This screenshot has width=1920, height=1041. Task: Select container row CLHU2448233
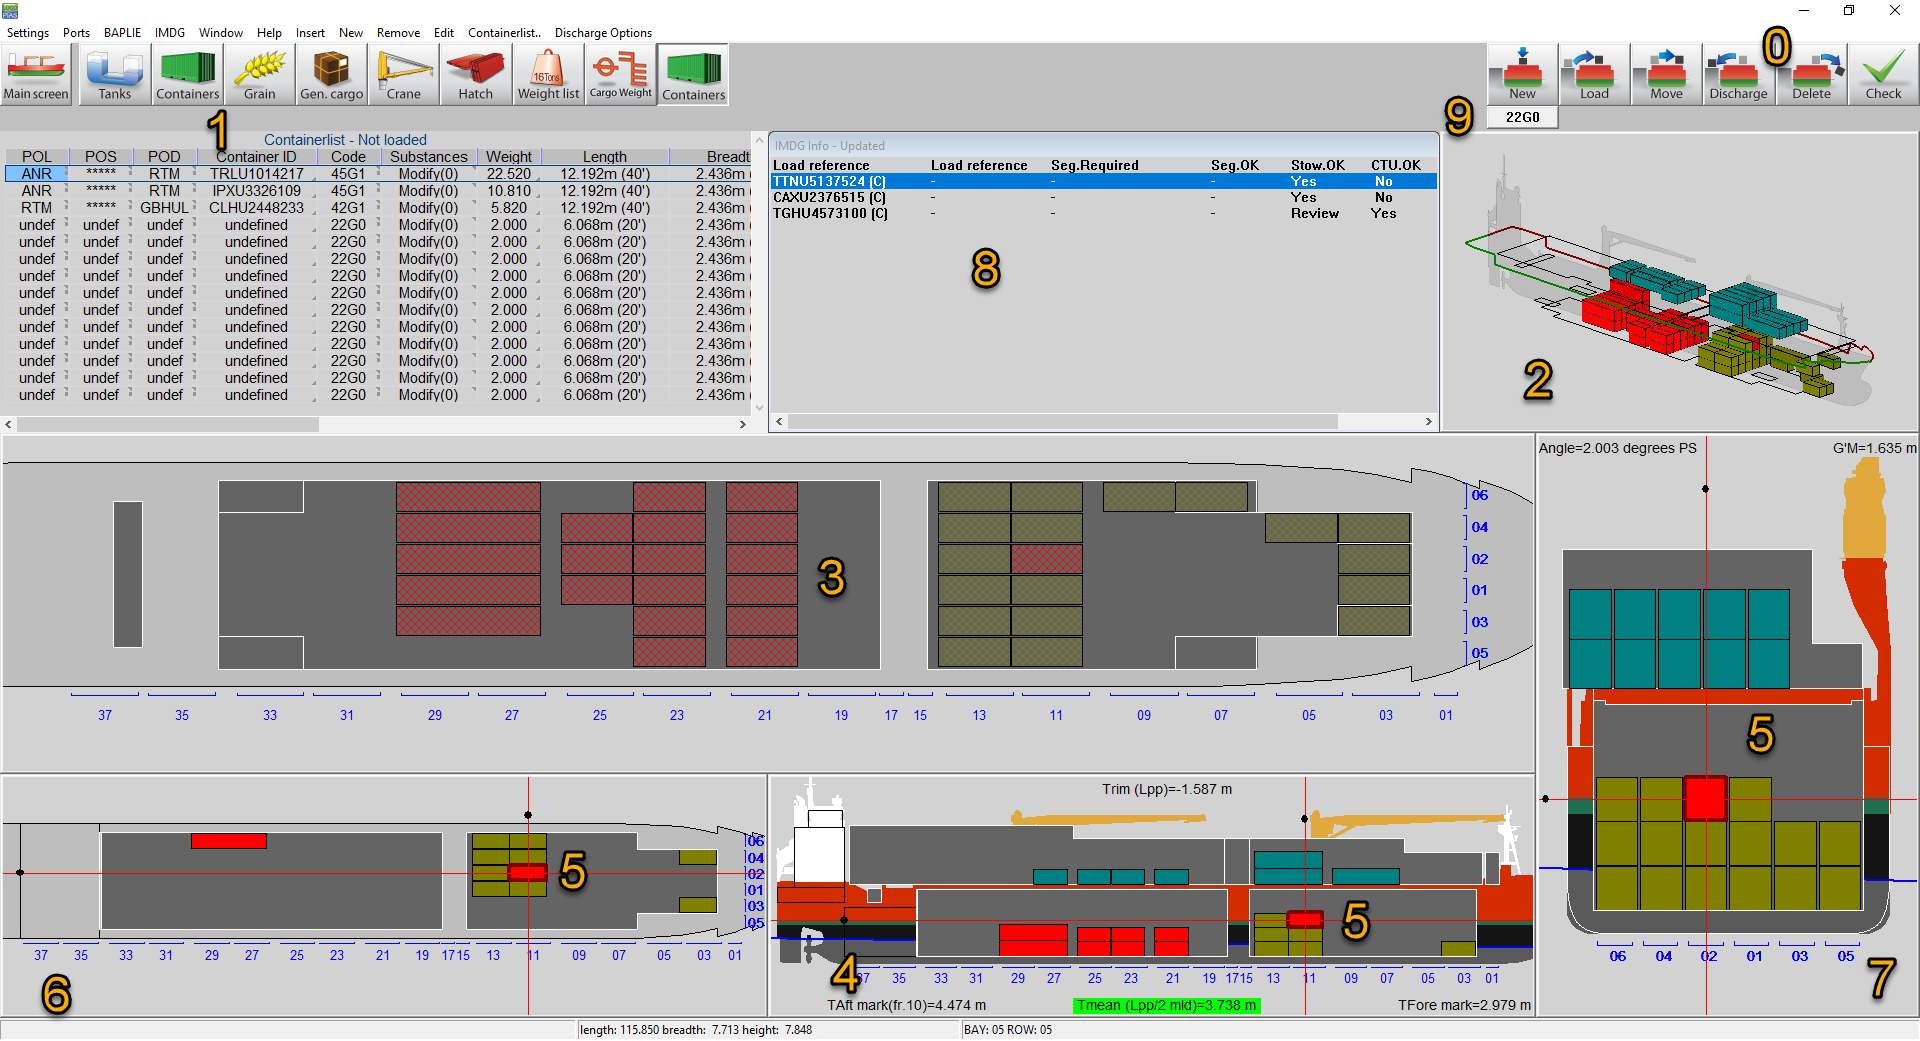pyautogui.click(x=377, y=208)
